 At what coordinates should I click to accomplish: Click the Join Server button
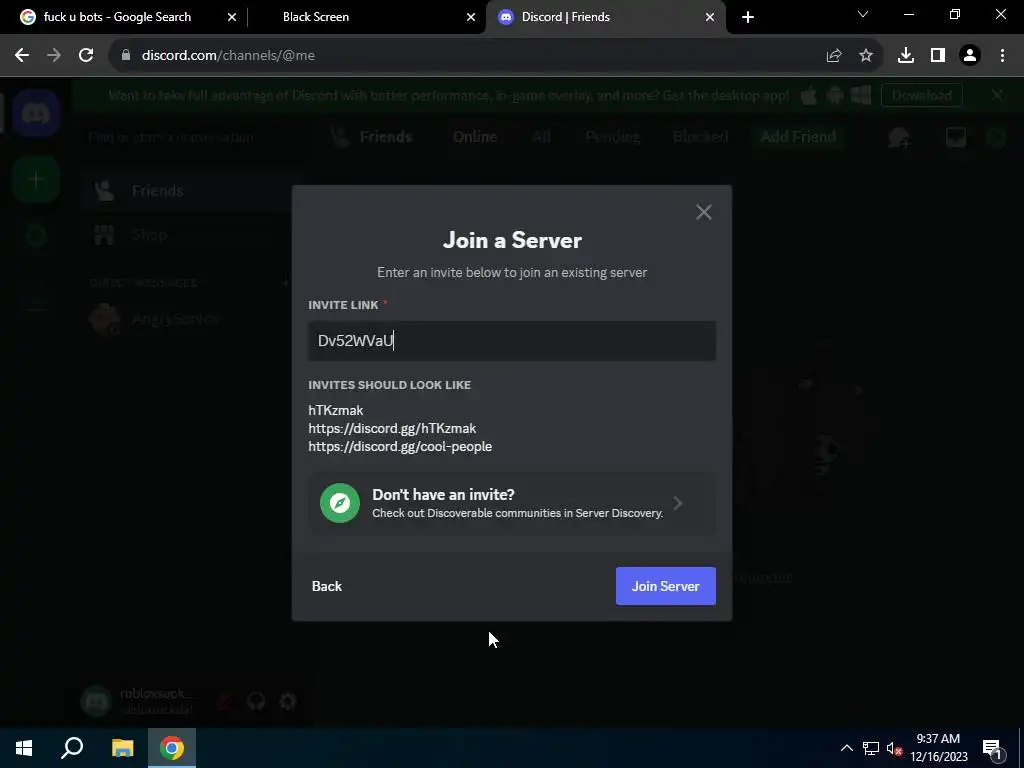pyautogui.click(x=665, y=586)
